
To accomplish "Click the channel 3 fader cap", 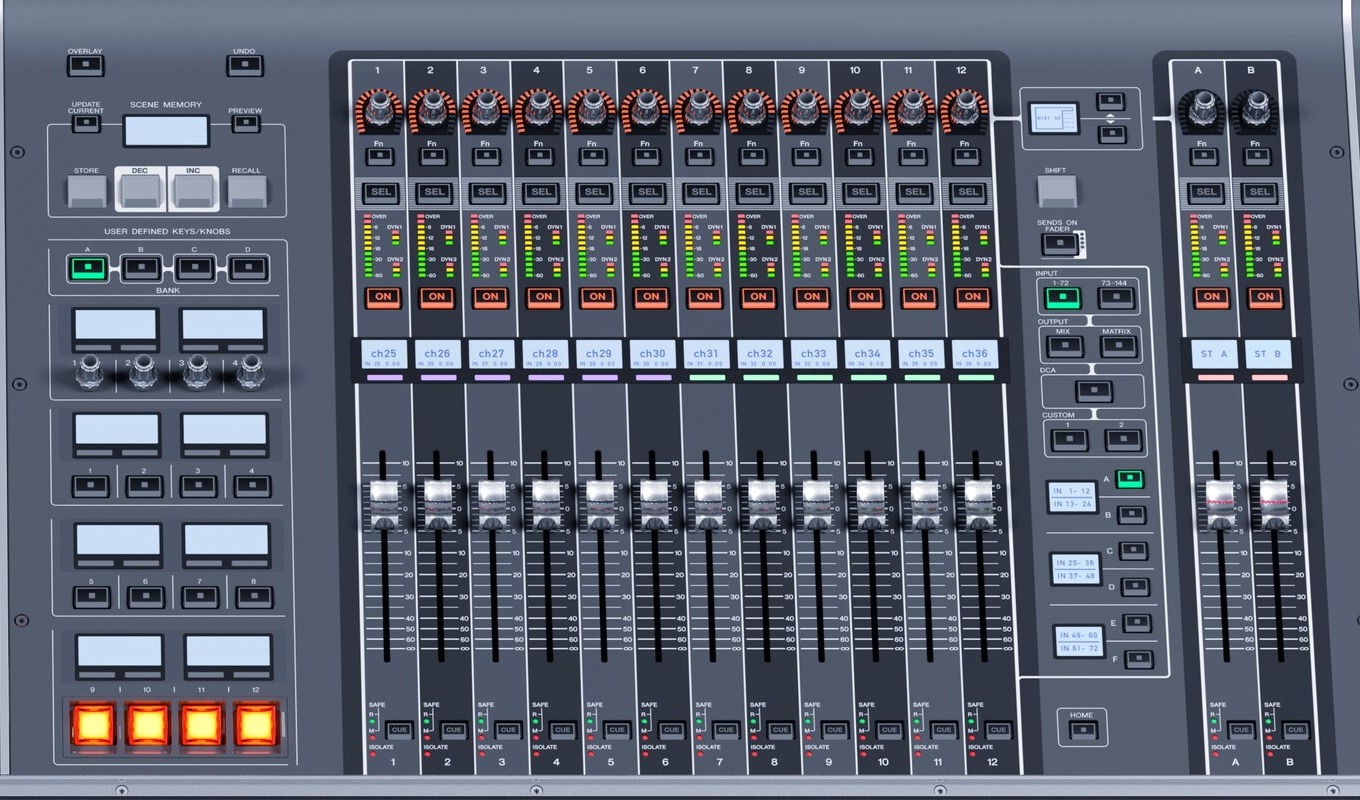I will [x=491, y=503].
